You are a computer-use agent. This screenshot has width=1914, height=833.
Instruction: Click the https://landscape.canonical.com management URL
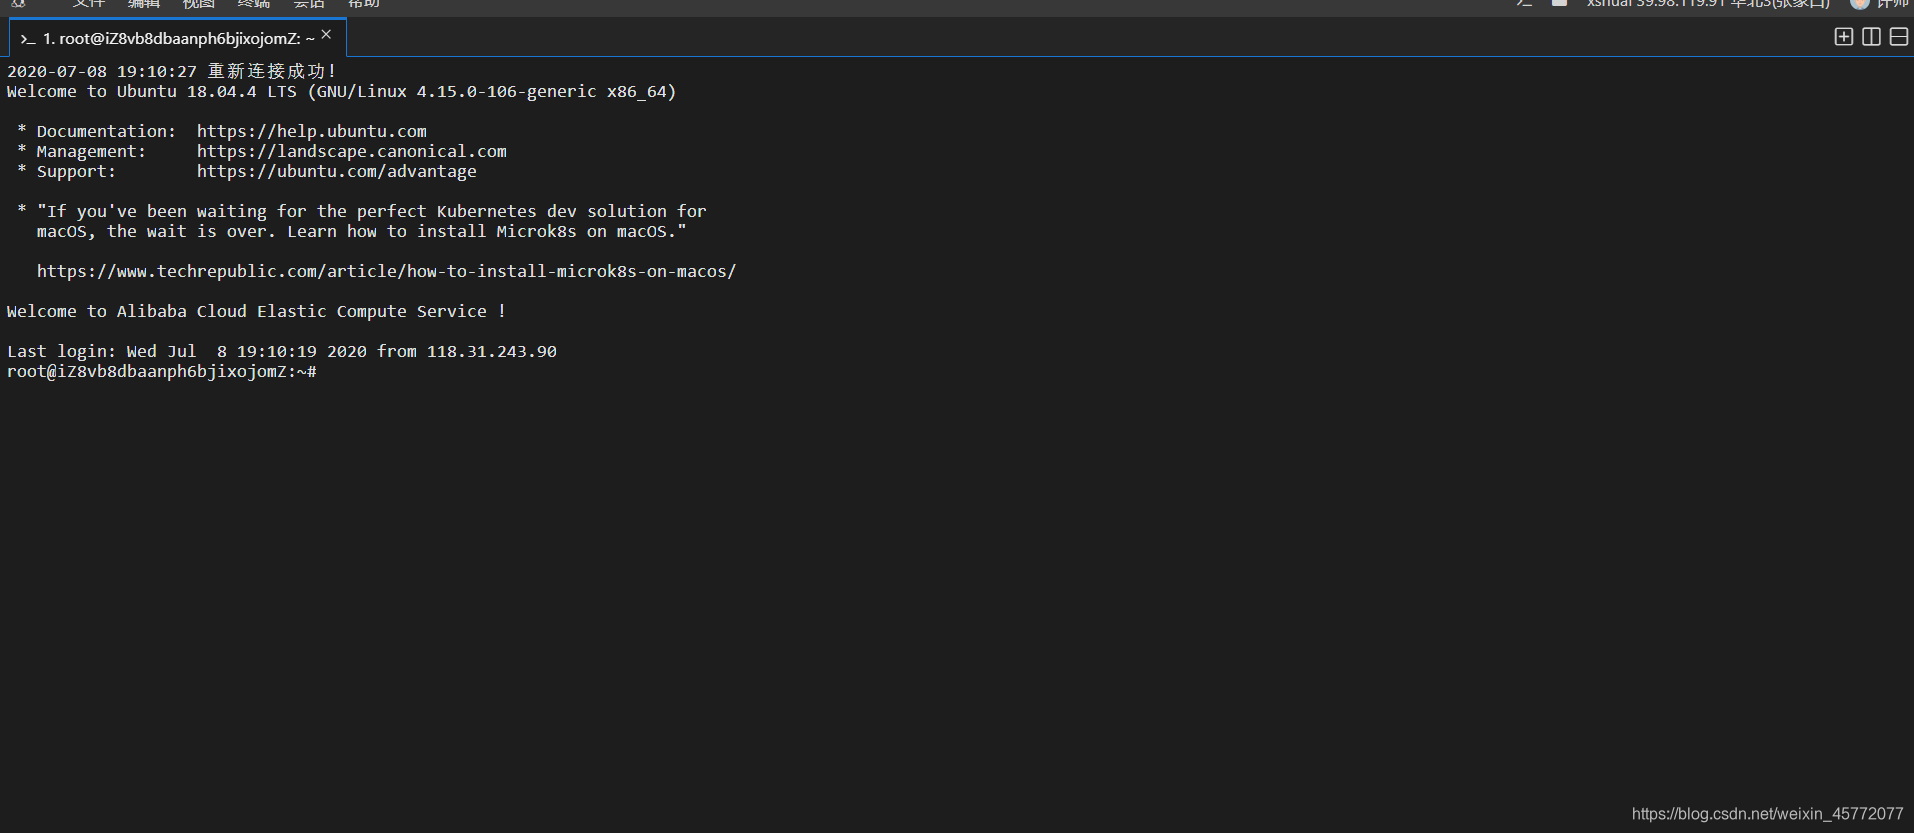pos(352,151)
